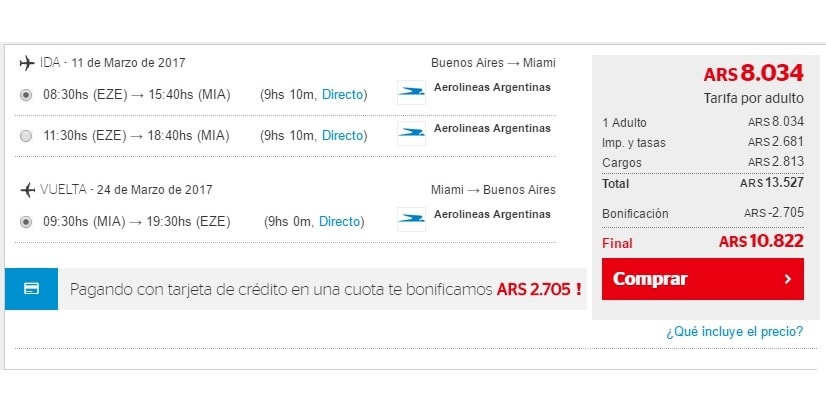Open Directo details for the 08:30hs flight
This screenshot has width=826, height=414.
pyautogui.click(x=344, y=95)
